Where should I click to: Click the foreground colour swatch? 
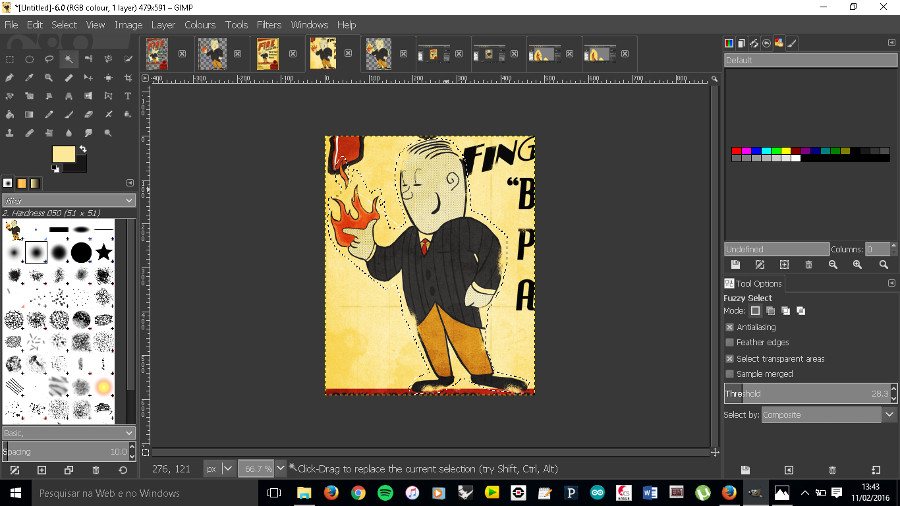(x=63, y=154)
